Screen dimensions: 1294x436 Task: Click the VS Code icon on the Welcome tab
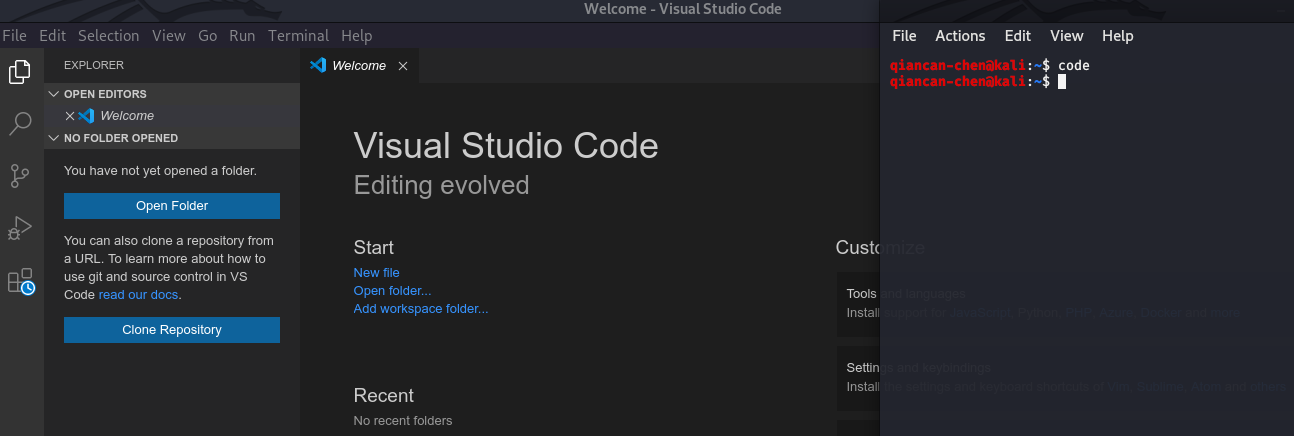pos(318,65)
